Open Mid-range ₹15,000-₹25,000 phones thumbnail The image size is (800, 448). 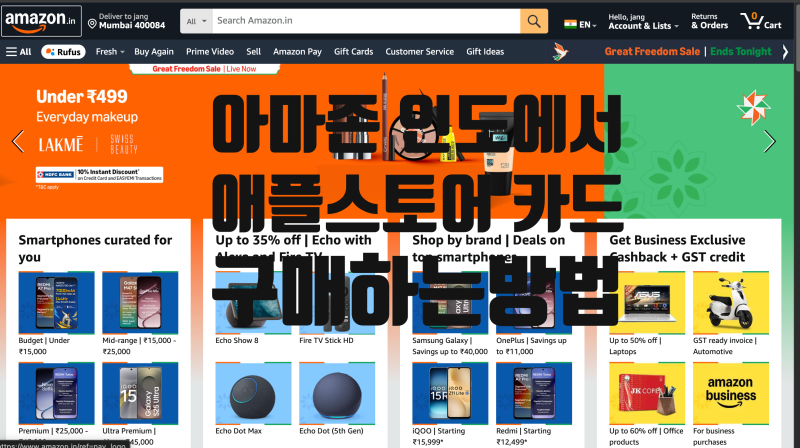(140, 303)
